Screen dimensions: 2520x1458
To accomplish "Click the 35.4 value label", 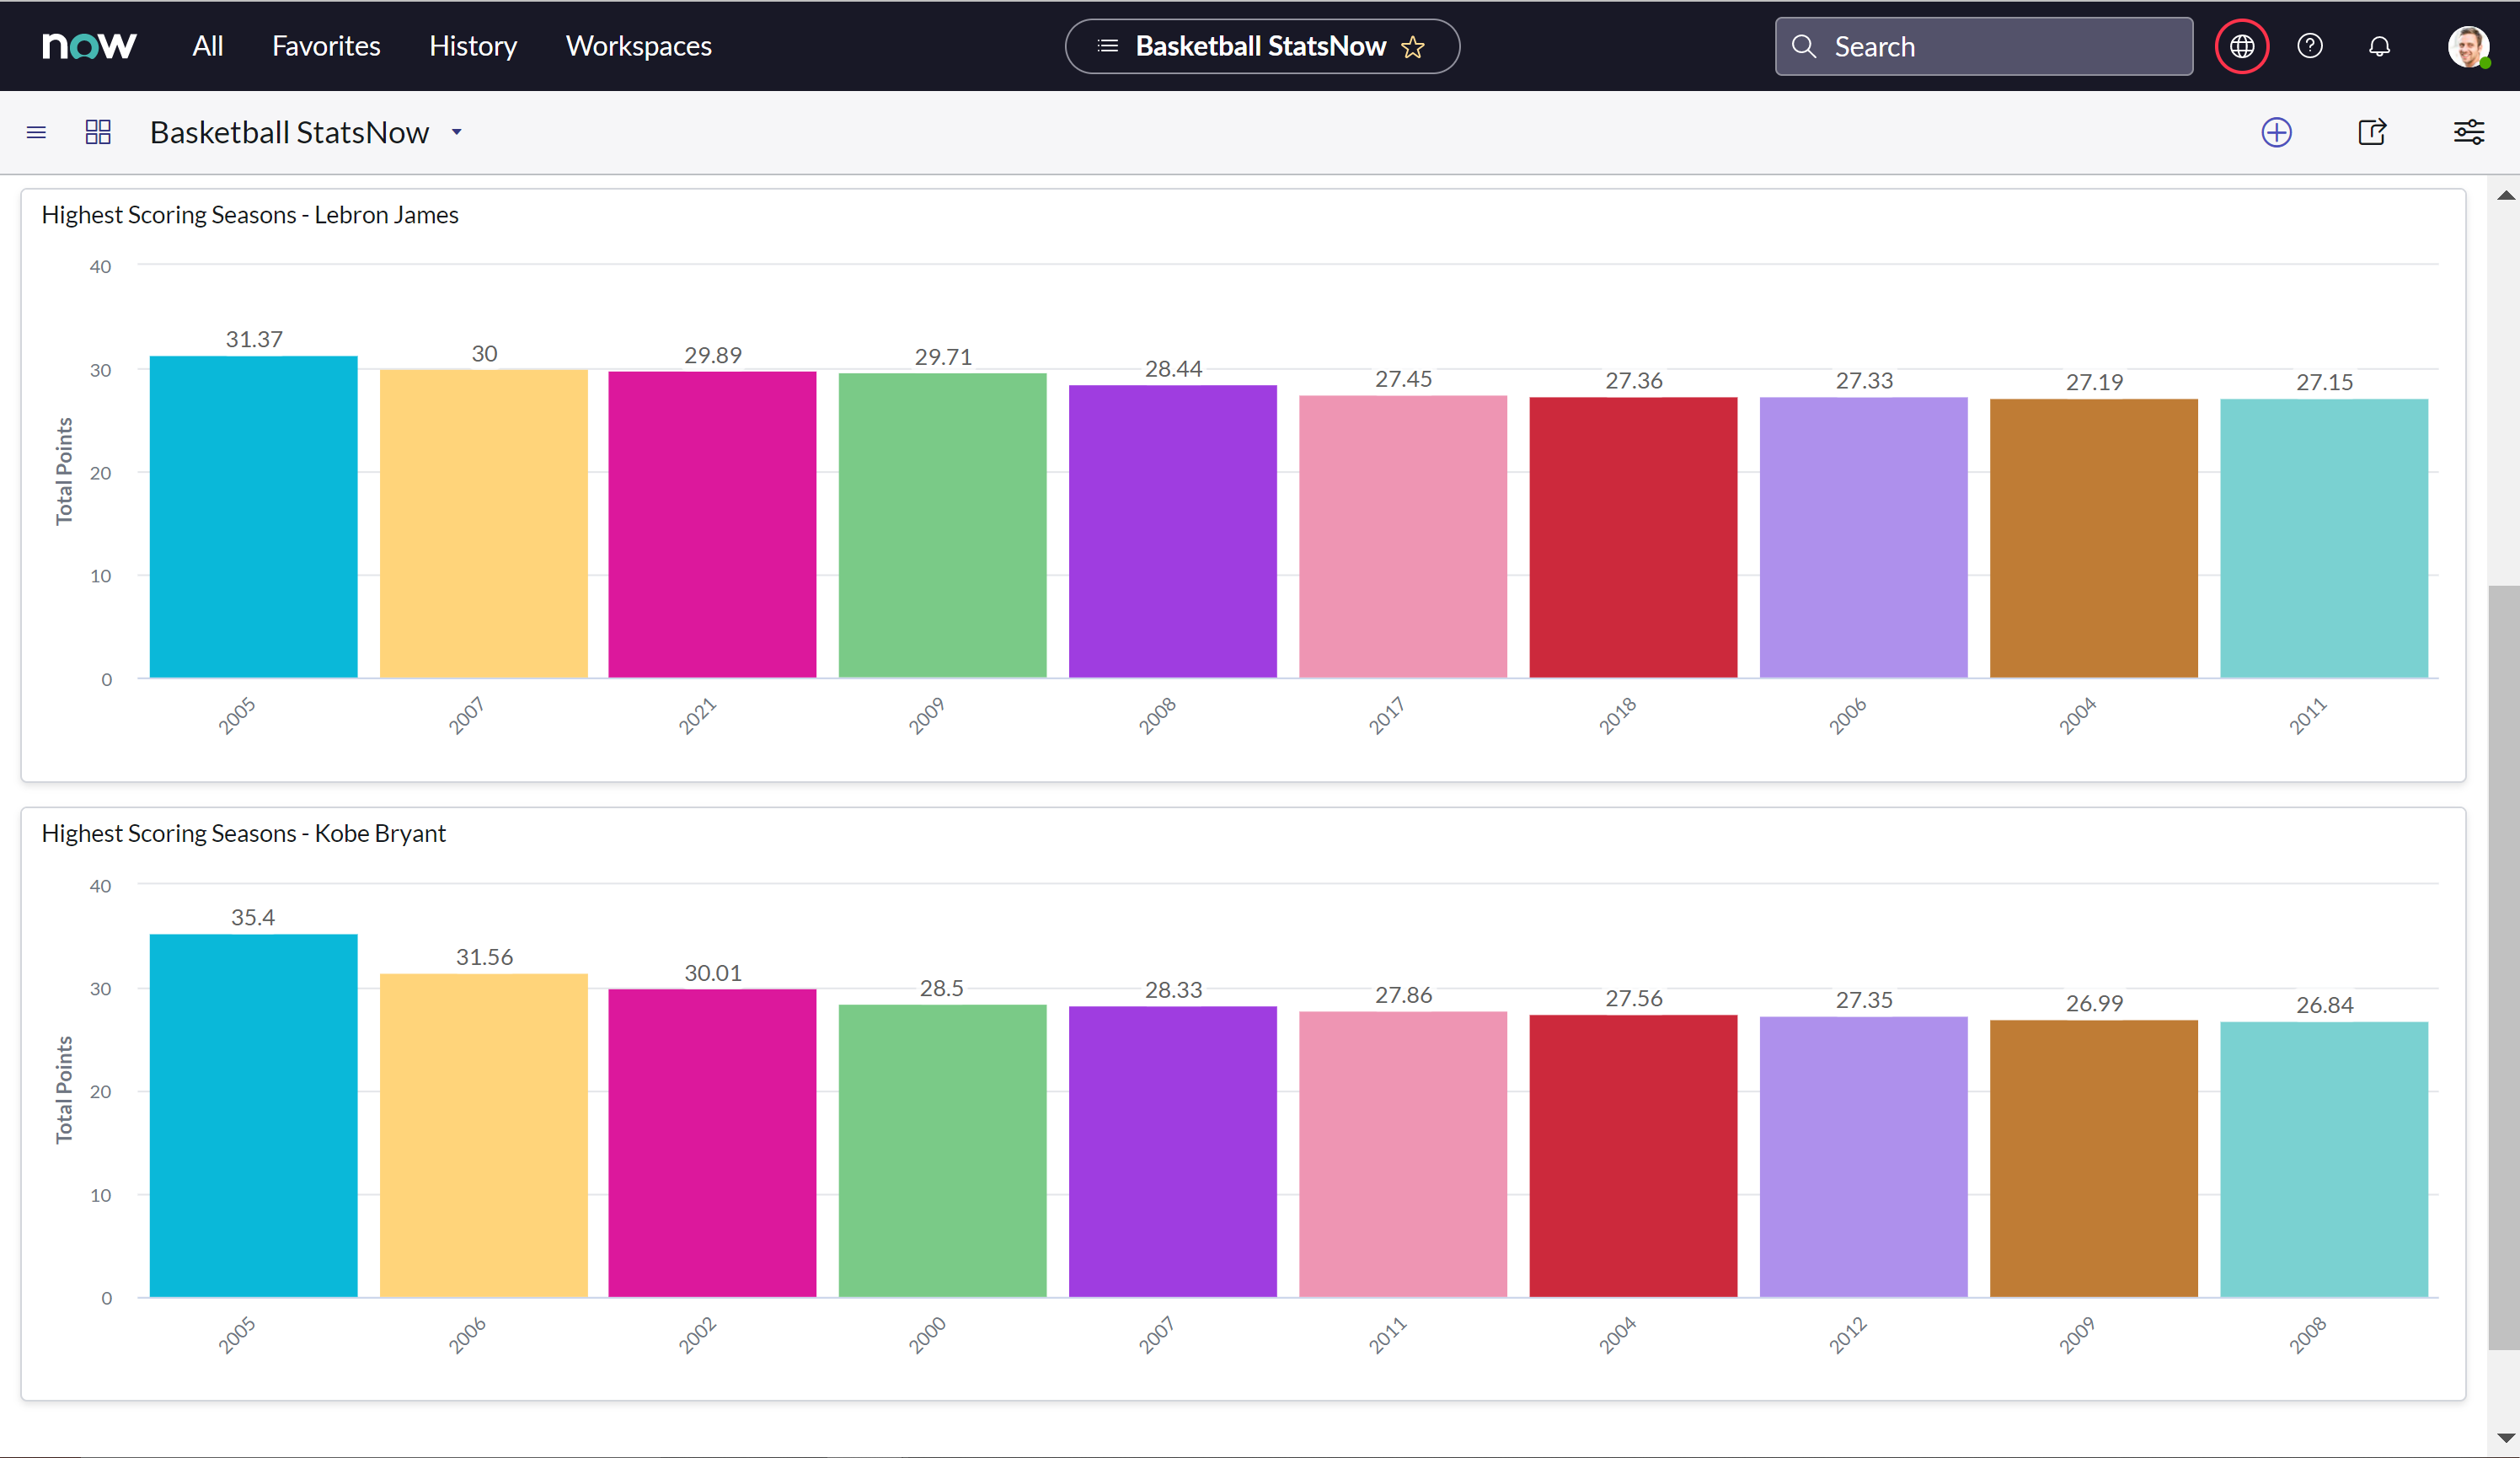I will click(x=253, y=917).
